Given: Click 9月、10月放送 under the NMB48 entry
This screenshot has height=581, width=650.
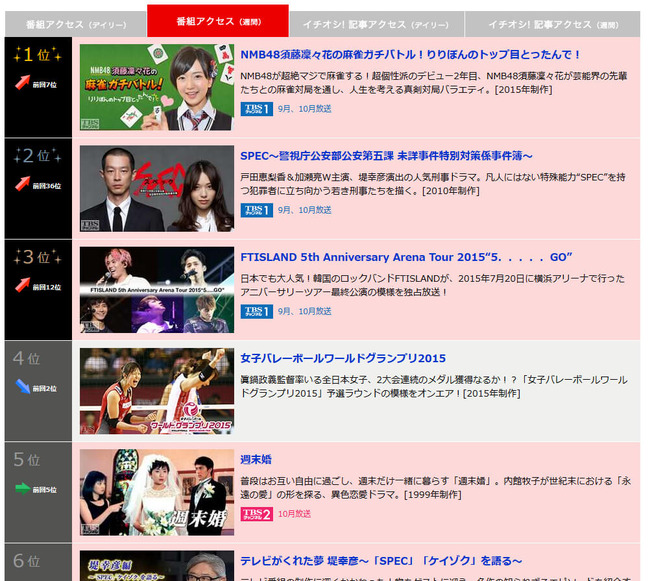Looking at the screenshot, I should click(x=305, y=109).
